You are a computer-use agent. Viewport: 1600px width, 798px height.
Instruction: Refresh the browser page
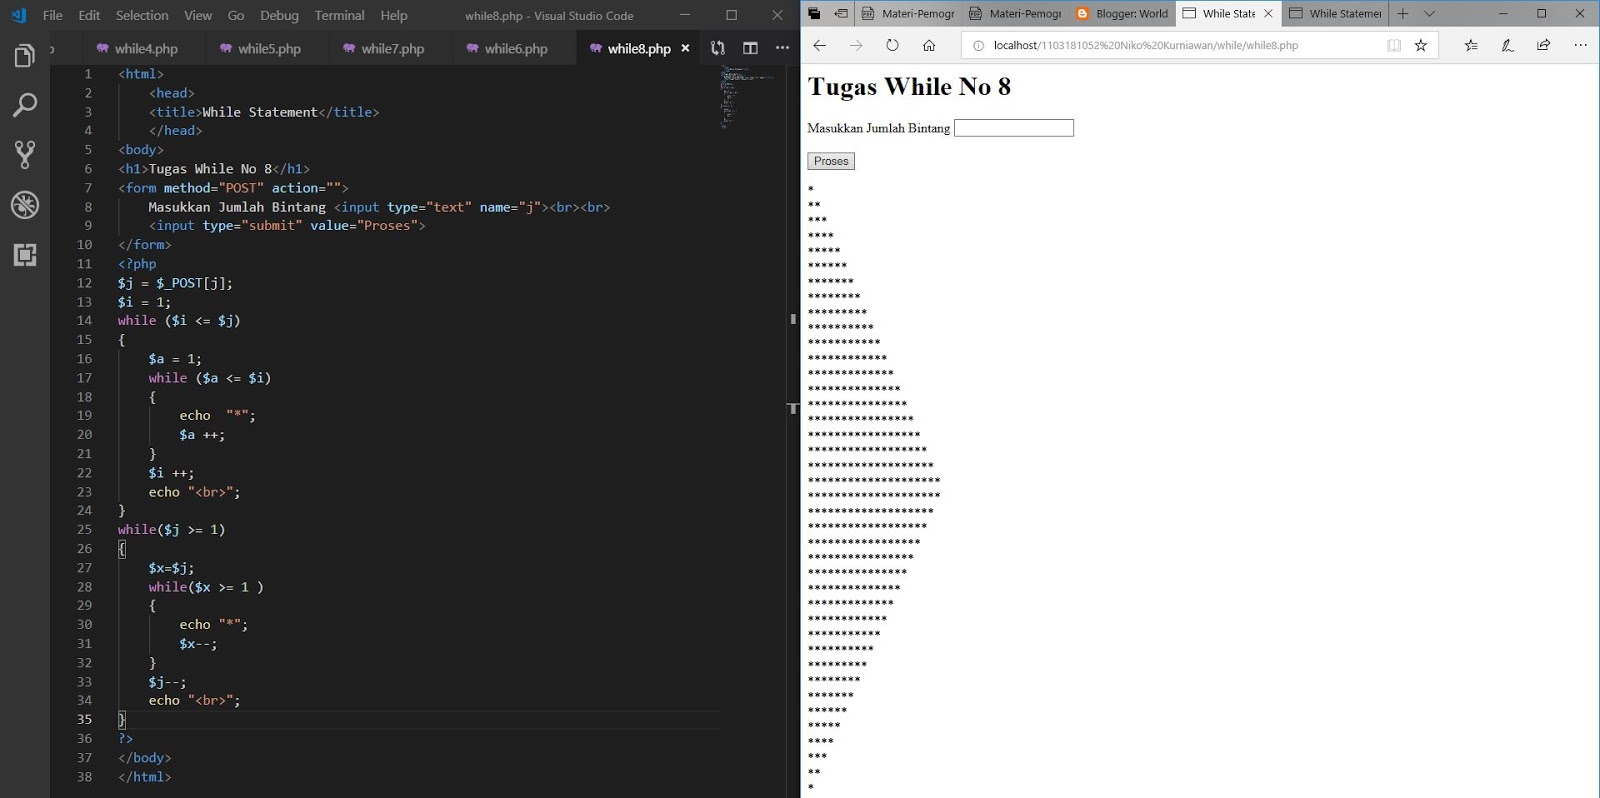(892, 45)
